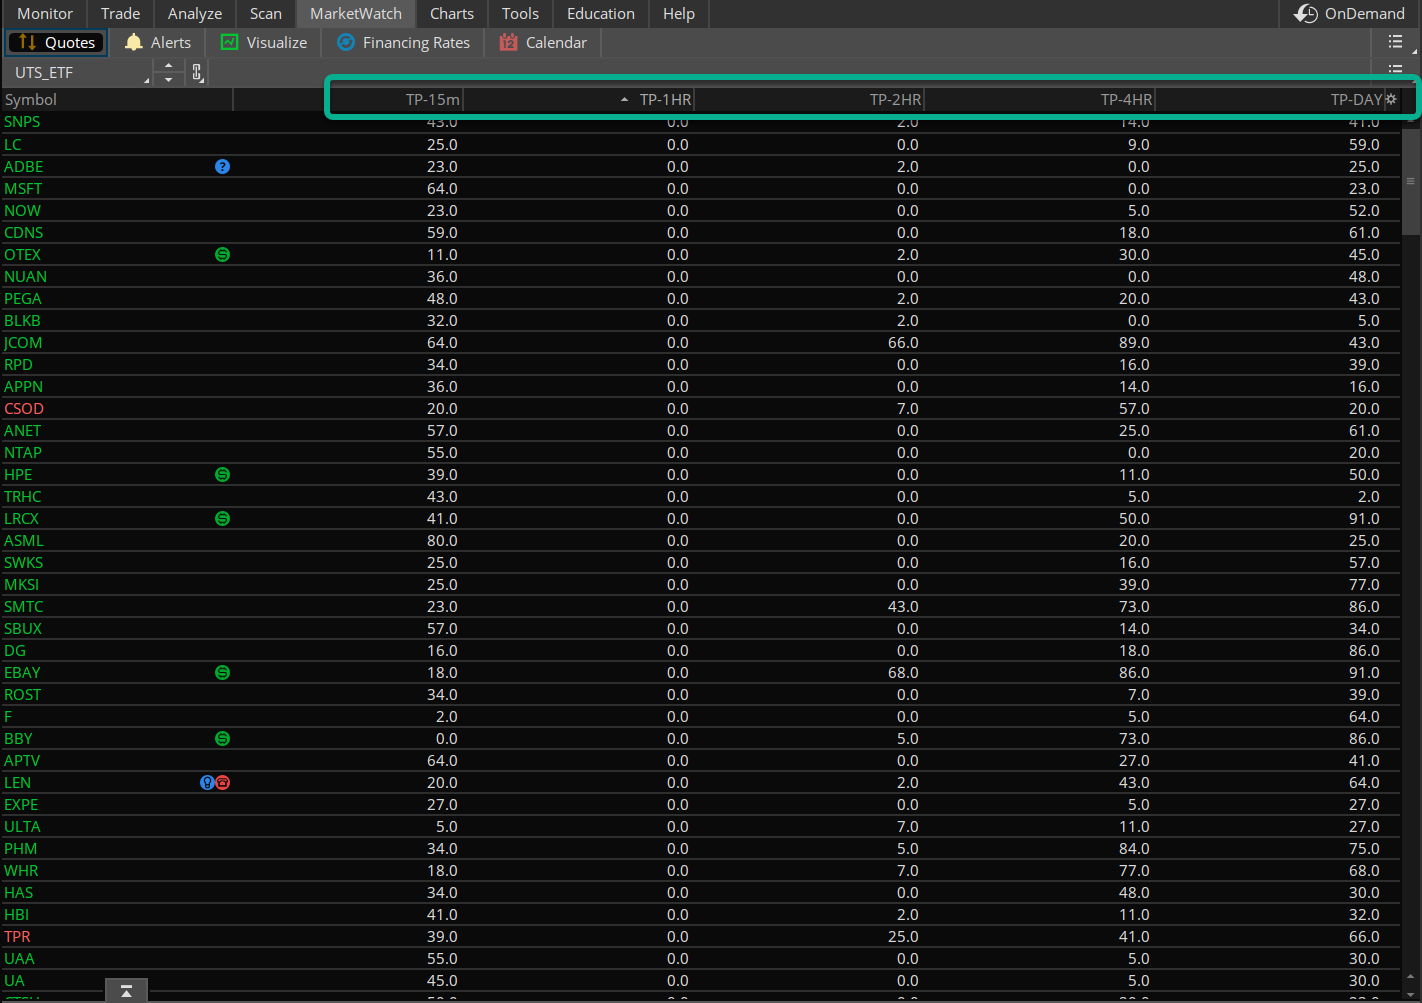This screenshot has height=1003, width=1422.
Task: Click the green icon beside HPE
Action: (222, 475)
